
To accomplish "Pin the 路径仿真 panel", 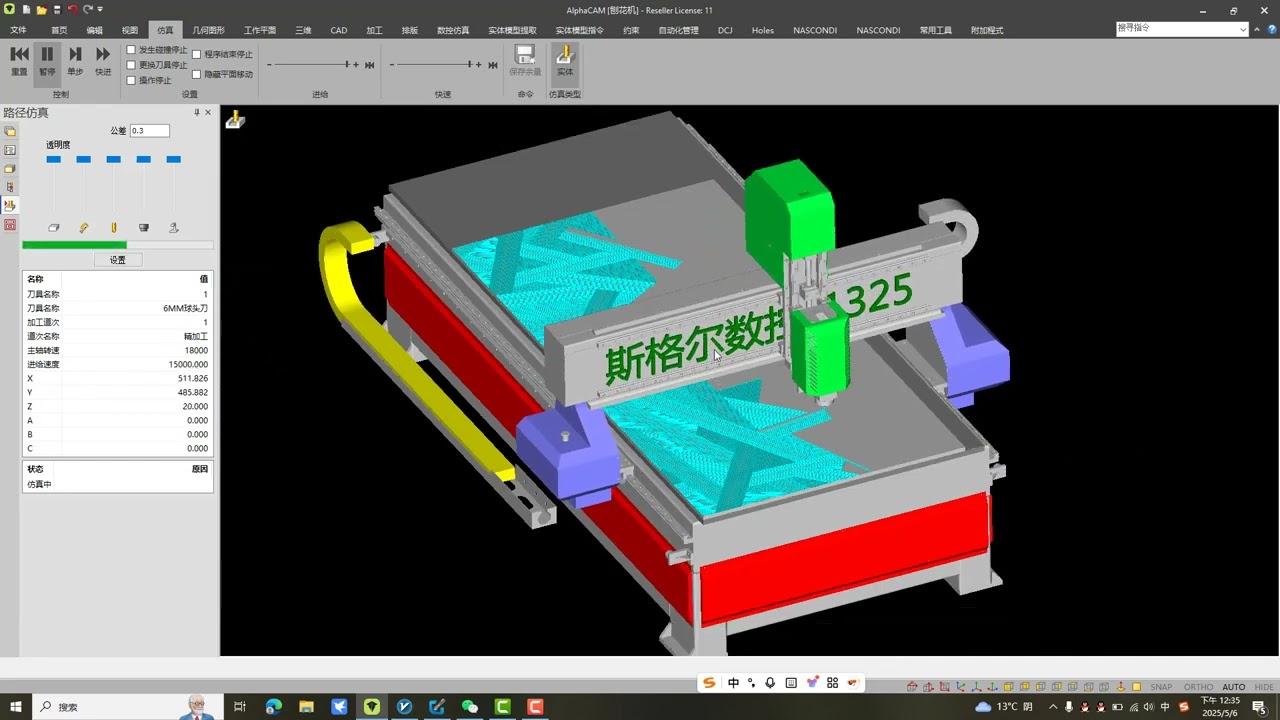I will coord(197,113).
